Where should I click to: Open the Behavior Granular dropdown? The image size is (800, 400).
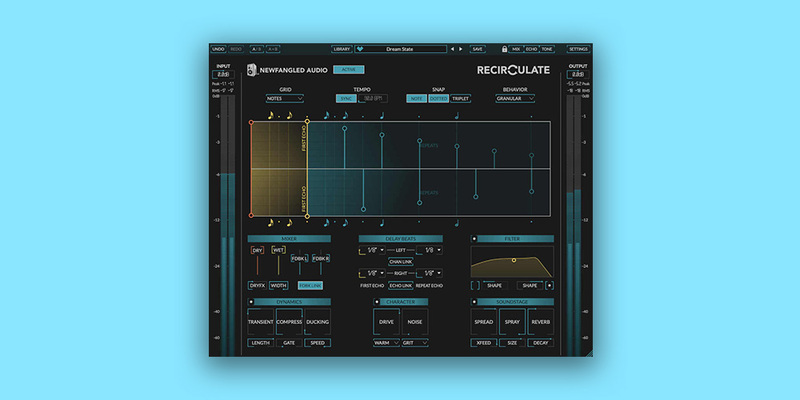point(515,98)
